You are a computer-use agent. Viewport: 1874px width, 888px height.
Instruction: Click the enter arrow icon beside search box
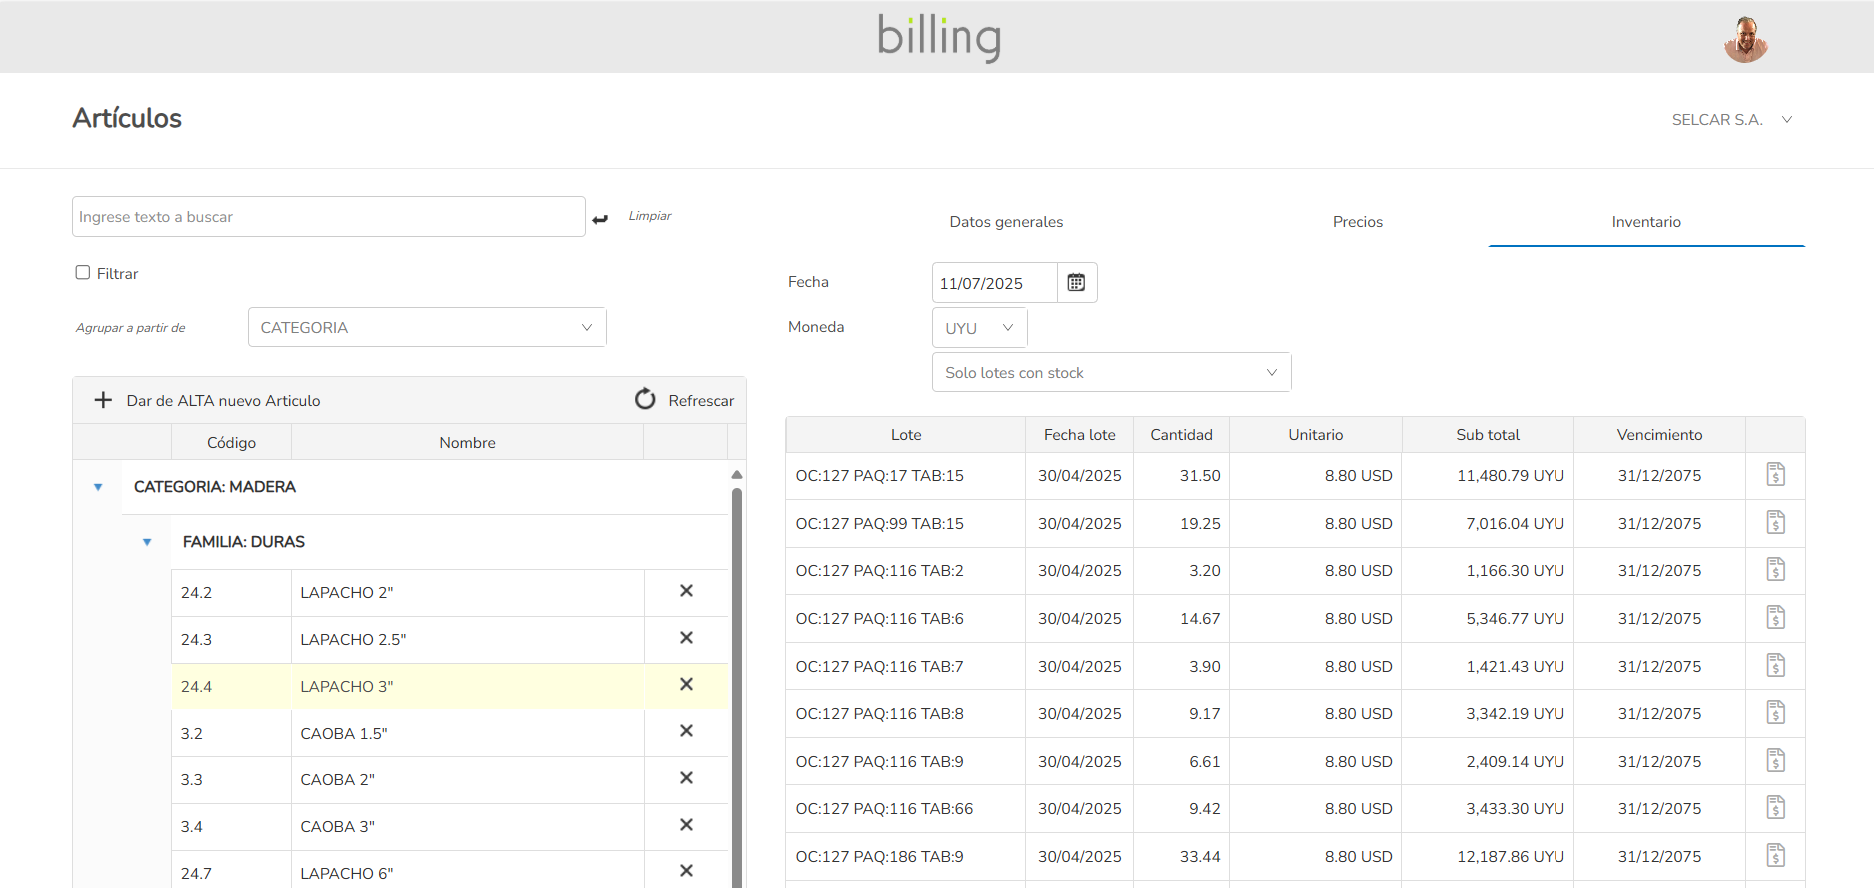[600, 219]
